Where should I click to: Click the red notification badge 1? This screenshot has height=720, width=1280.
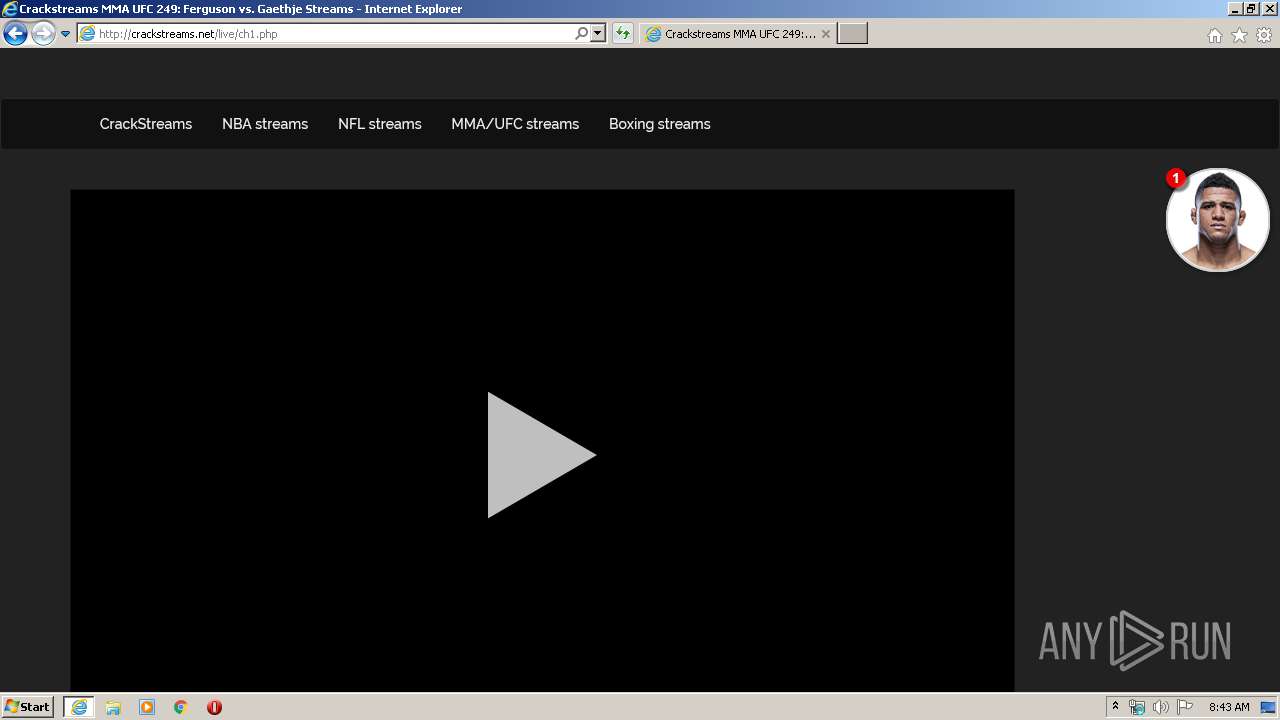click(x=1176, y=178)
